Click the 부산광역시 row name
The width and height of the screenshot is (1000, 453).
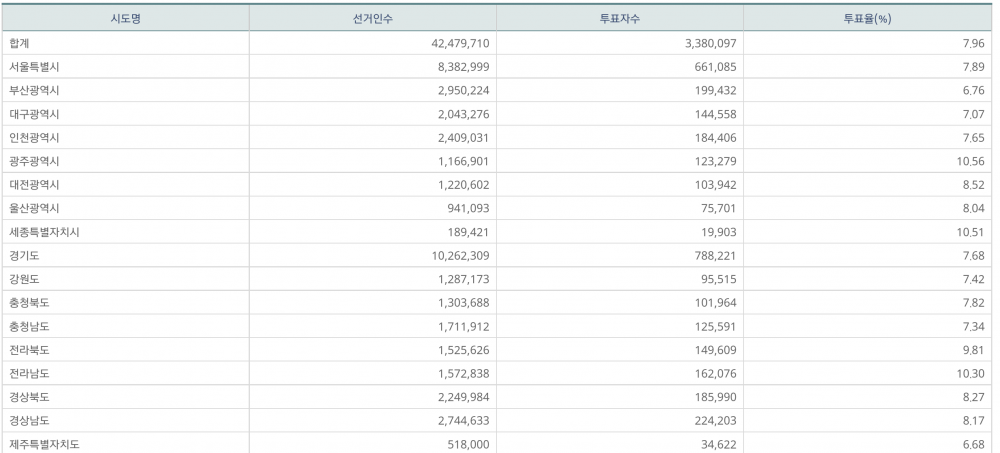(34, 90)
